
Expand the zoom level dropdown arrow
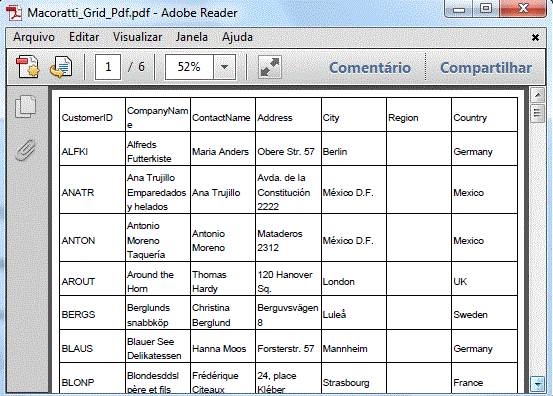[x=224, y=67]
